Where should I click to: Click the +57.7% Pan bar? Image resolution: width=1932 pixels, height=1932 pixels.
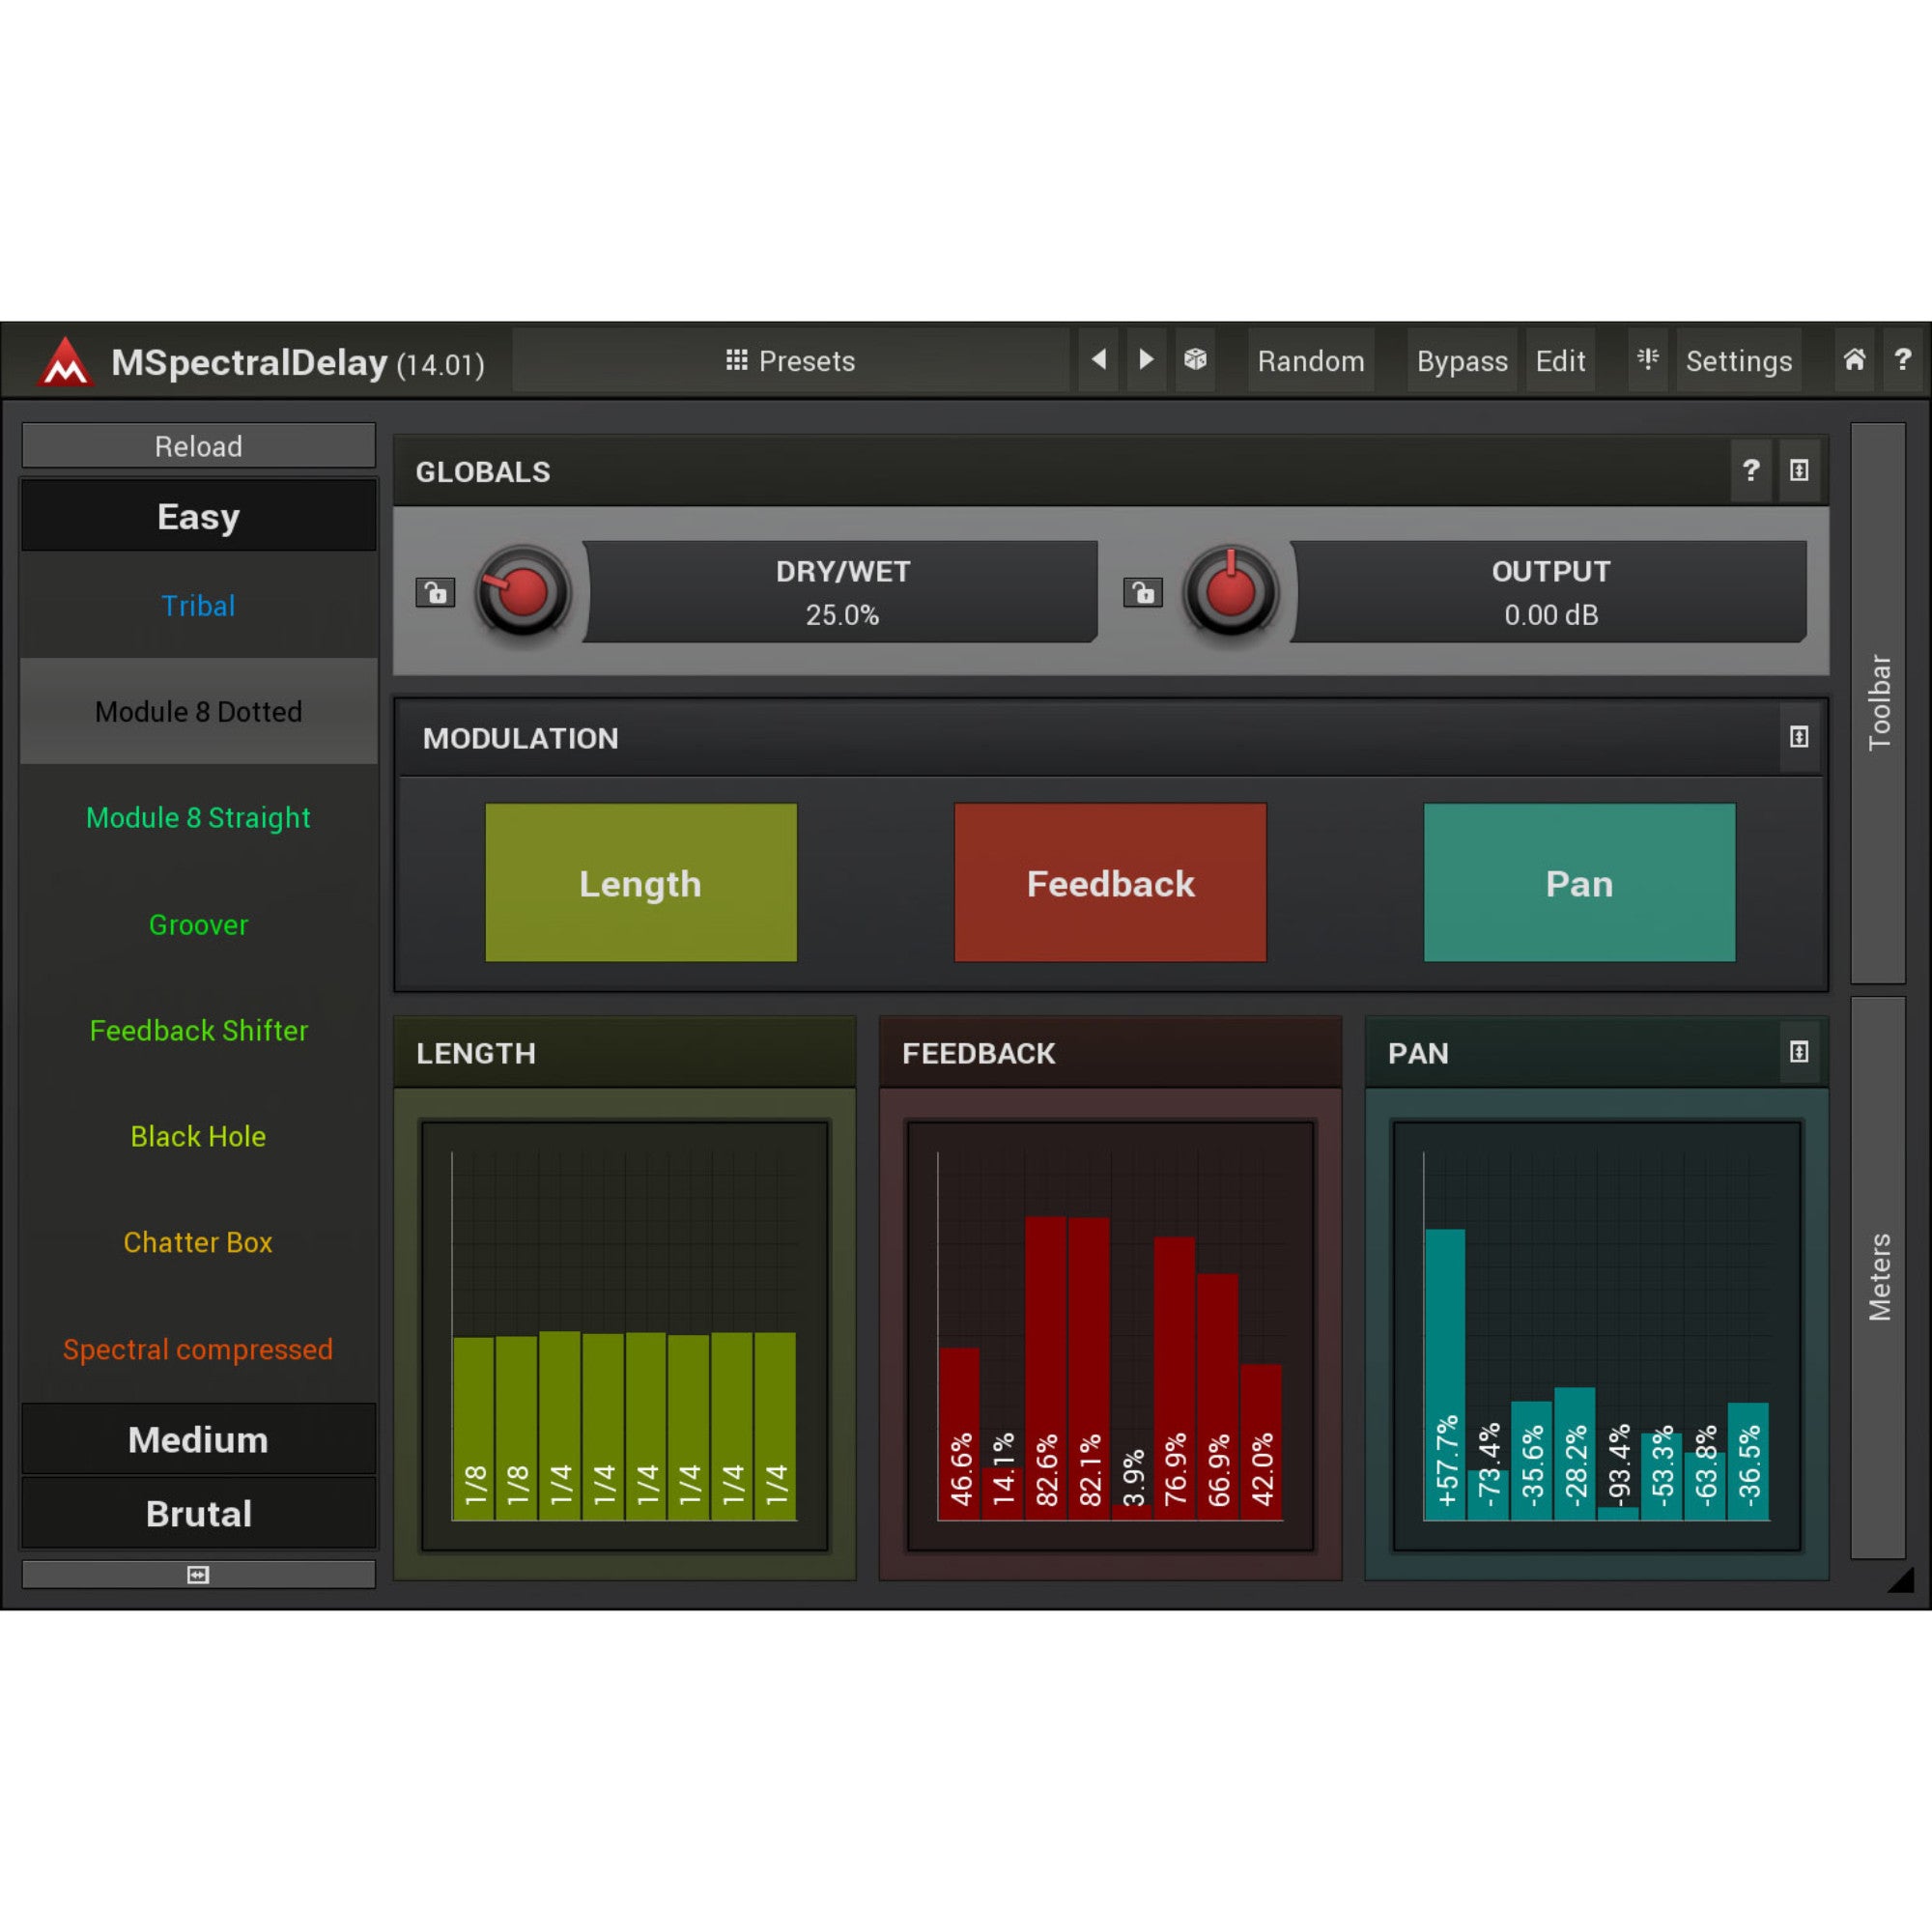[1445, 1375]
